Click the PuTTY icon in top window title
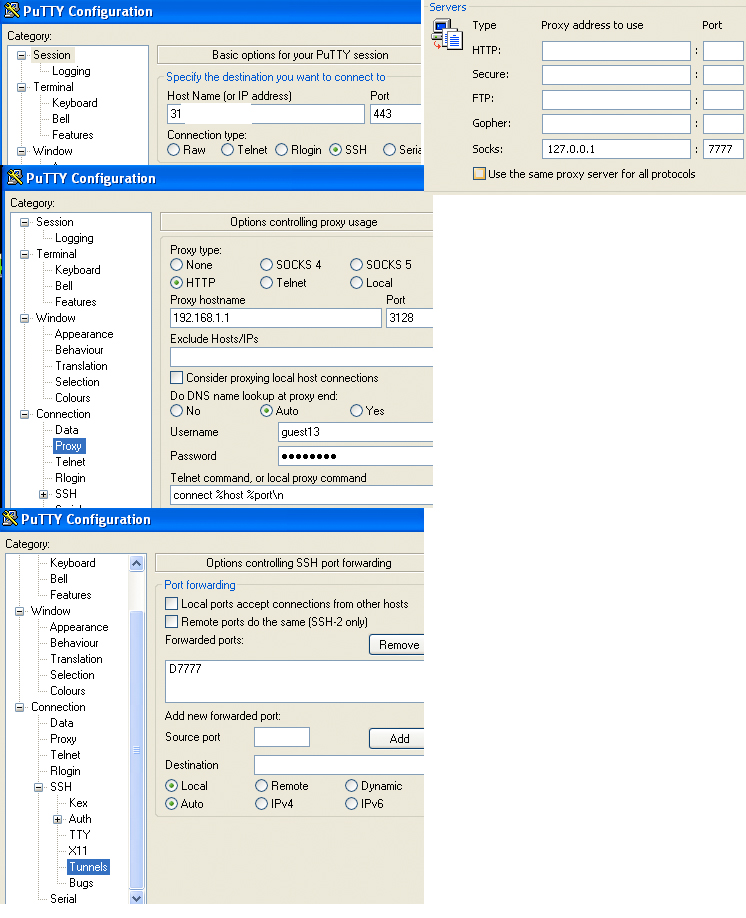Viewport: 746px width, 918px height. pyautogui.click(x=12, y=11)
